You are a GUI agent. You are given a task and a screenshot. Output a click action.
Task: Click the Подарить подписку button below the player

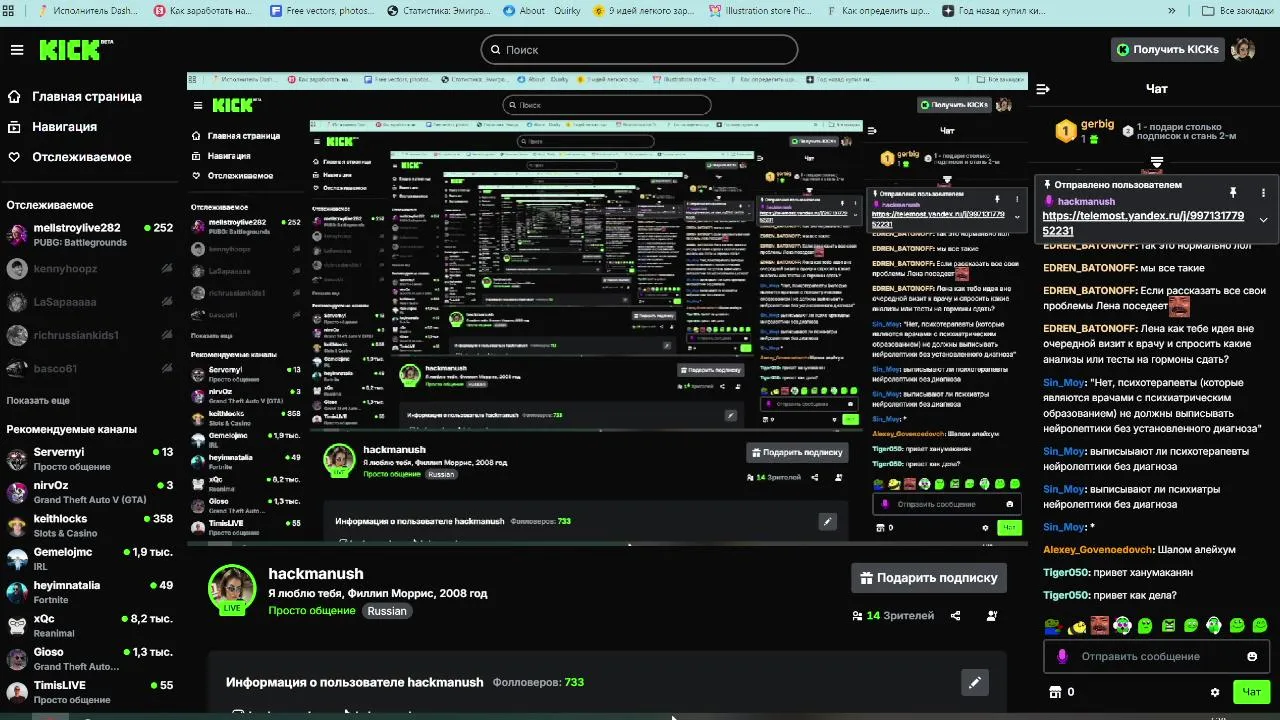[x=929, y=577]
